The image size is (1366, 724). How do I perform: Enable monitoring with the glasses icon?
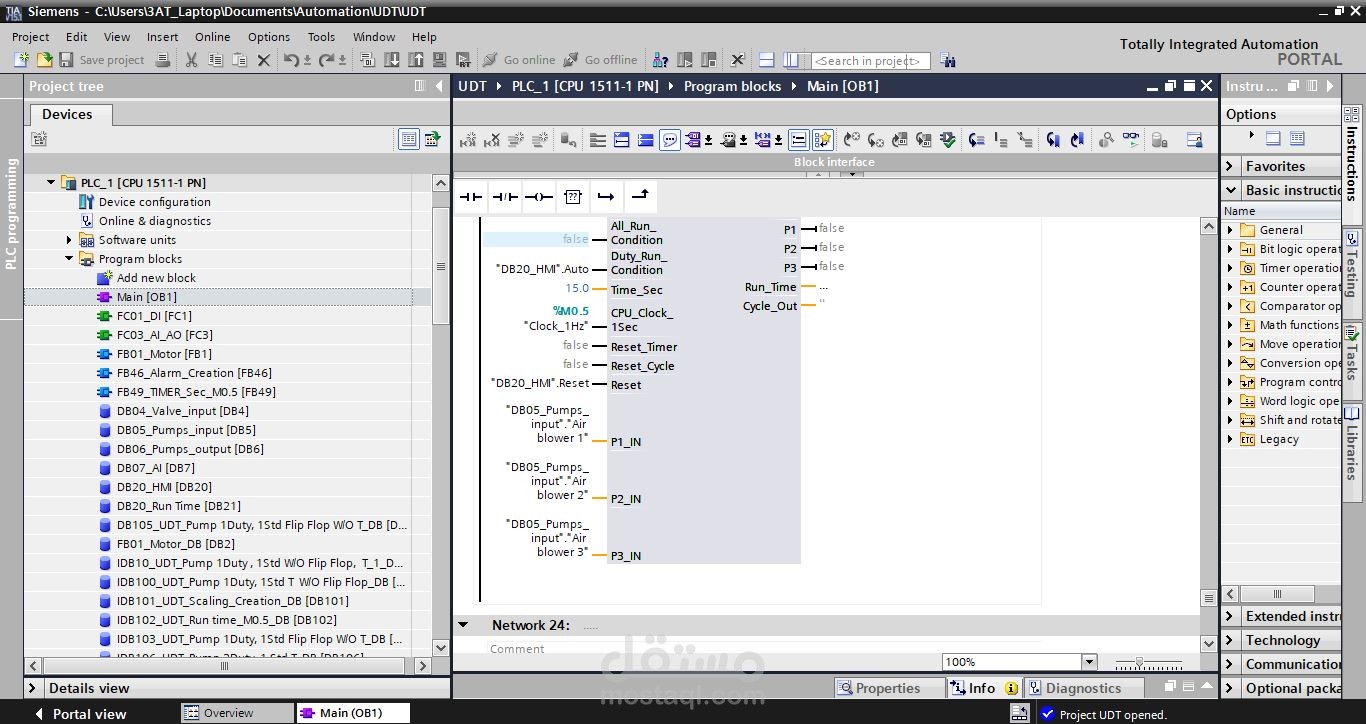pos(1129,140)
